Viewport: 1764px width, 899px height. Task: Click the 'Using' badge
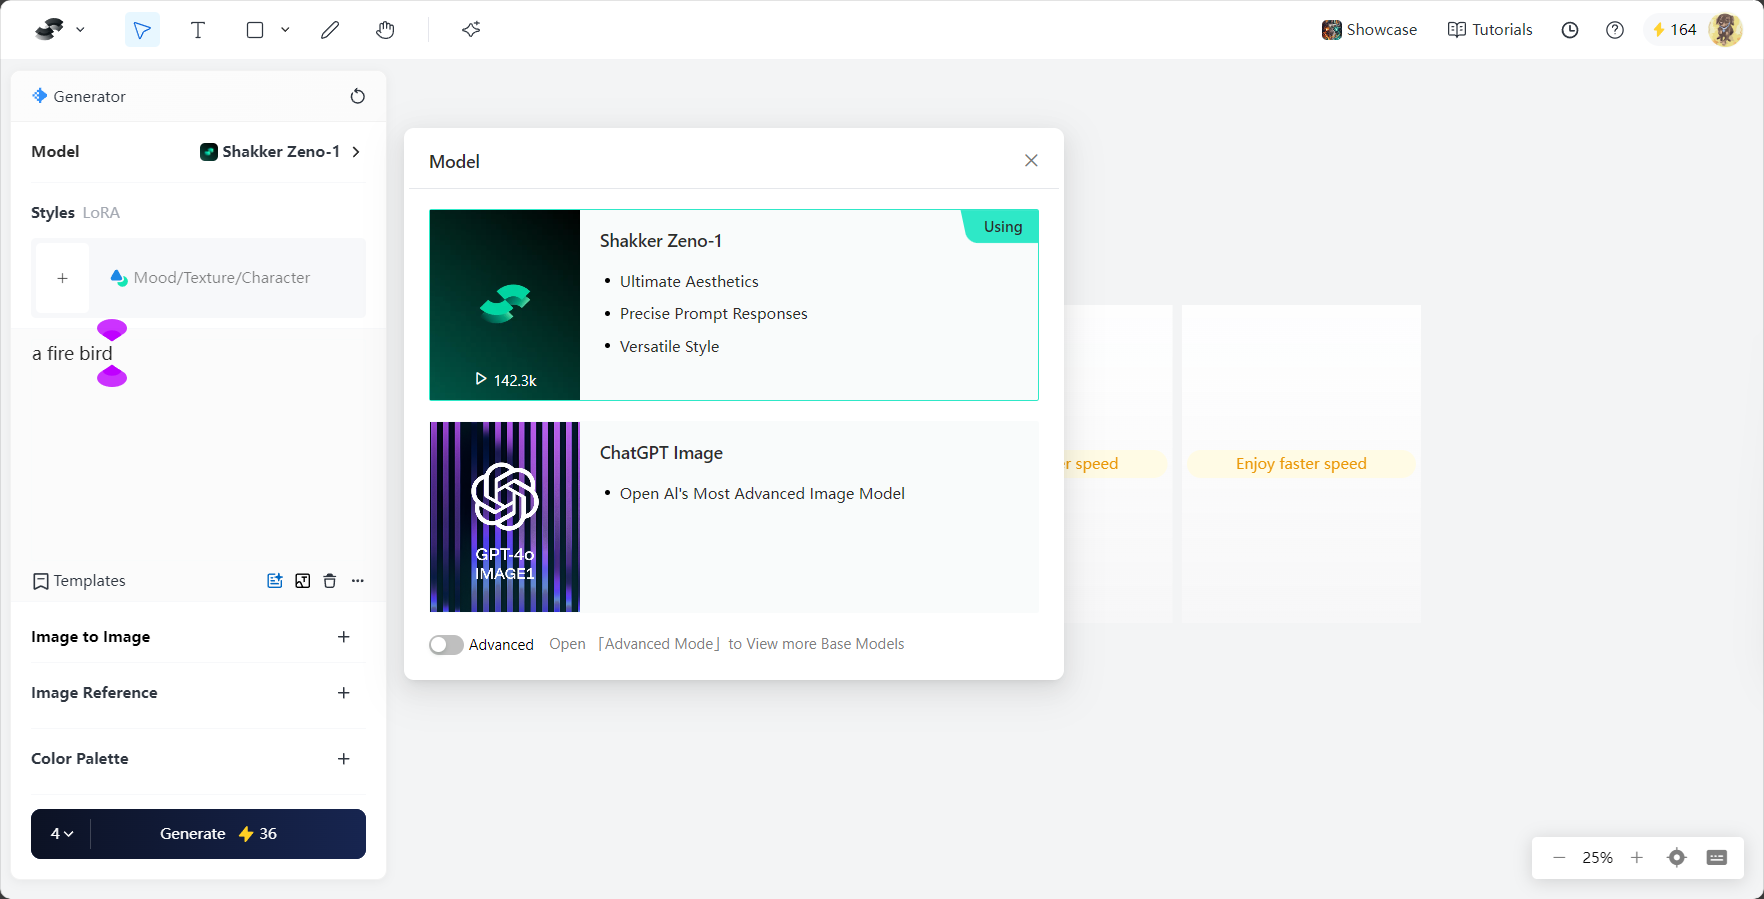click(1002, 227)
